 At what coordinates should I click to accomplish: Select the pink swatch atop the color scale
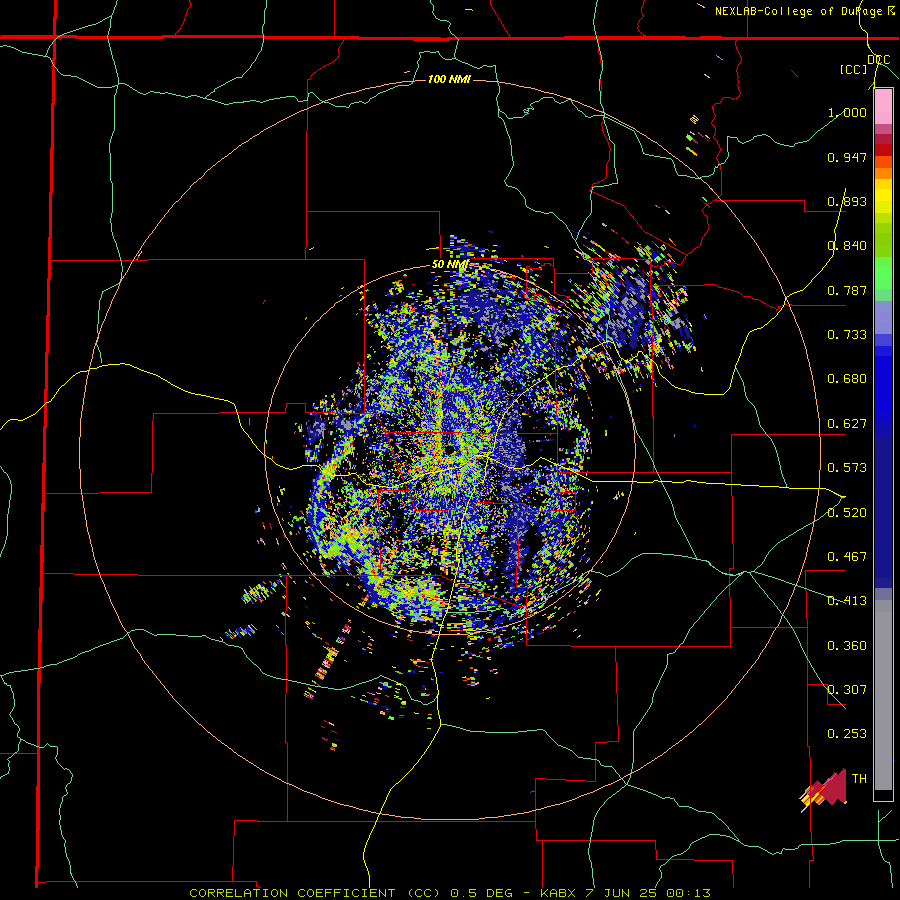pos(883,106)
